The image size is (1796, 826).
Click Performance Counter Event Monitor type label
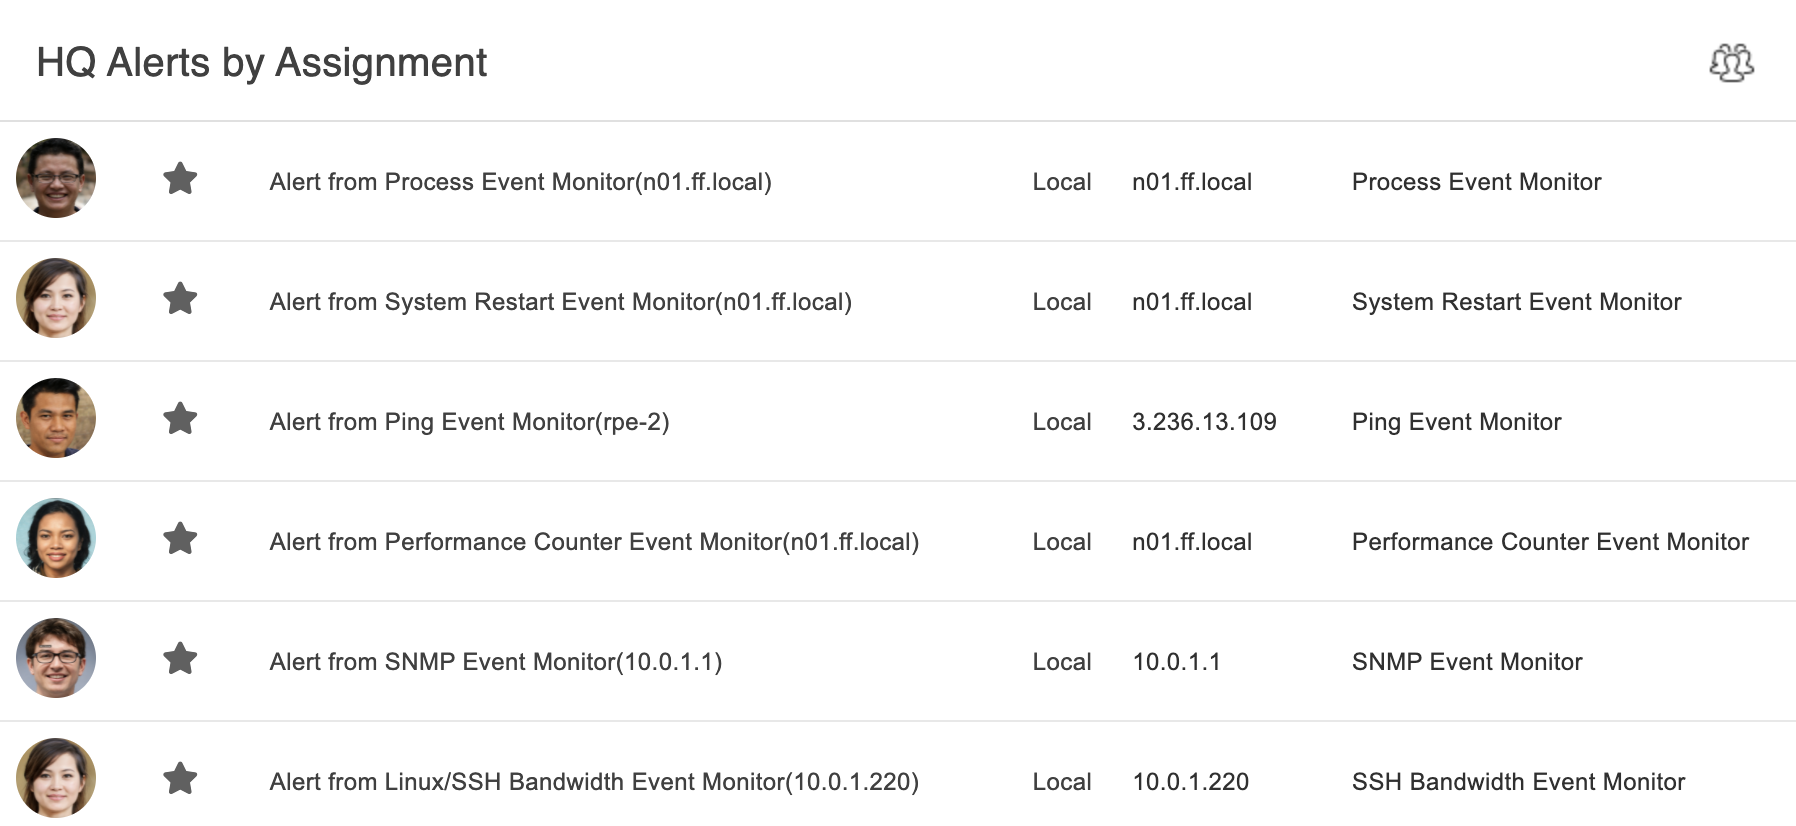1550,542
